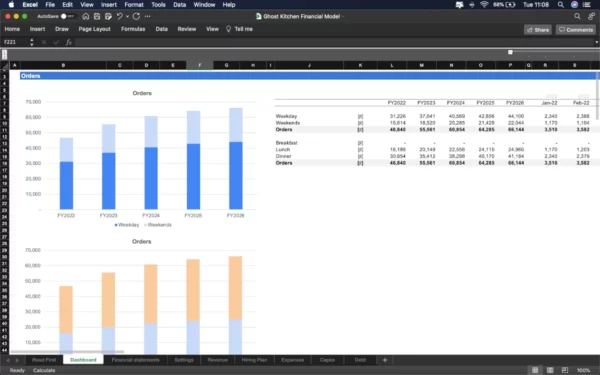Switch to Normal view icon

click(x=535, y=370)
